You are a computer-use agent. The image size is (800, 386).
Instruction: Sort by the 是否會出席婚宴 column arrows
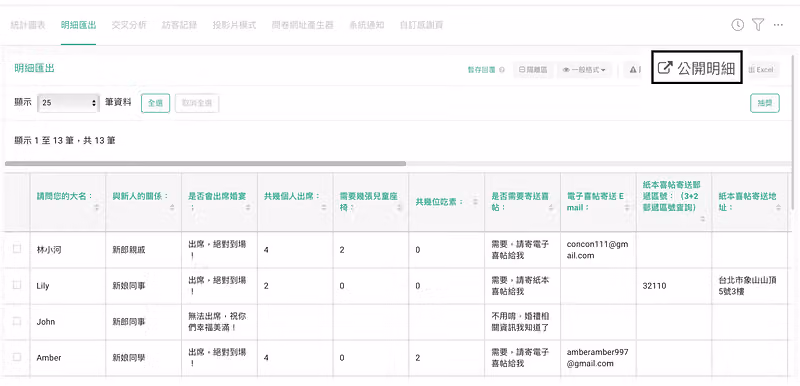click(x=248, y=207)
